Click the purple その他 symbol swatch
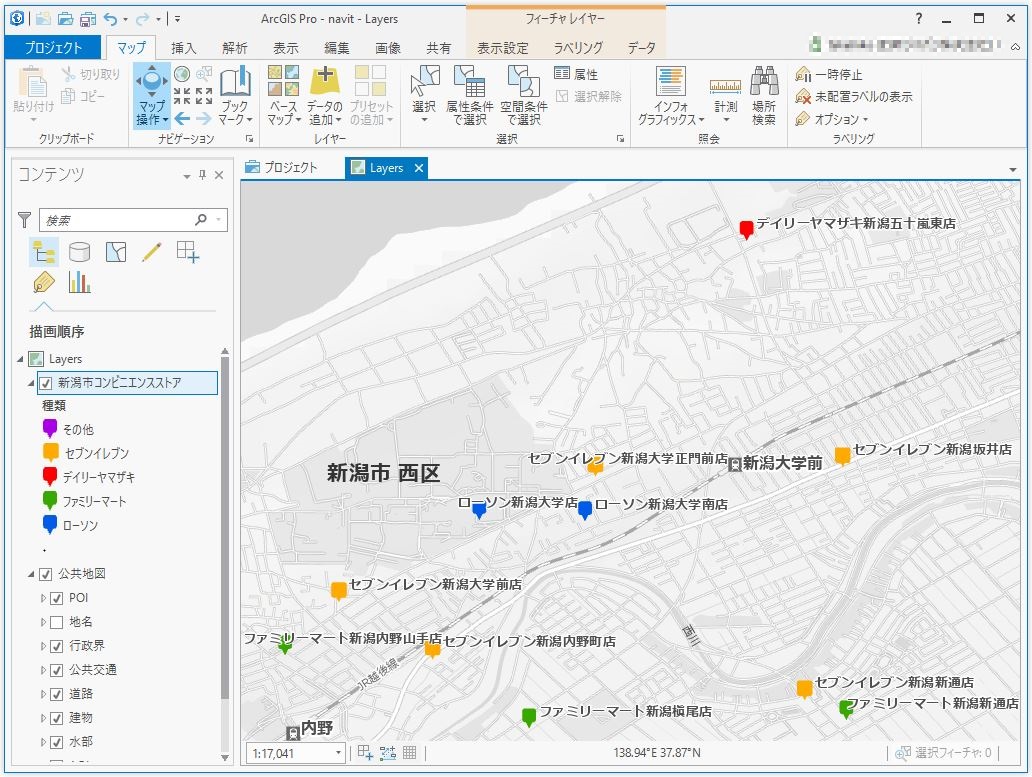This screenshot has width=1032, height=777. (50, 428)
